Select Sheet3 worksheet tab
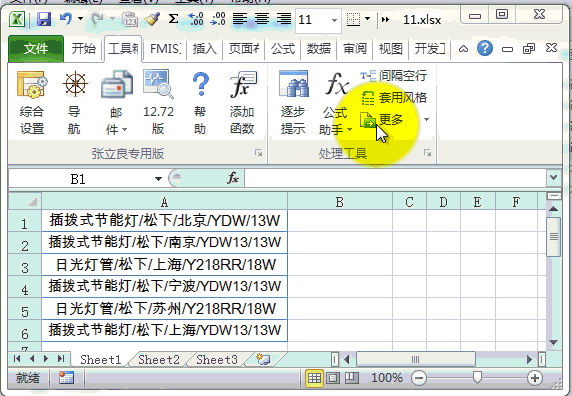Screen dimensions: 572x396 (217, 360)
